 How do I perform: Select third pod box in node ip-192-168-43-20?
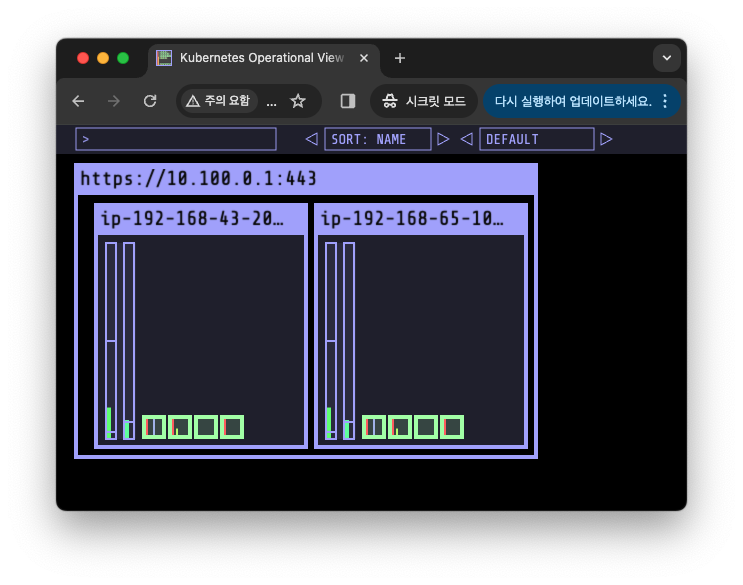206,427
